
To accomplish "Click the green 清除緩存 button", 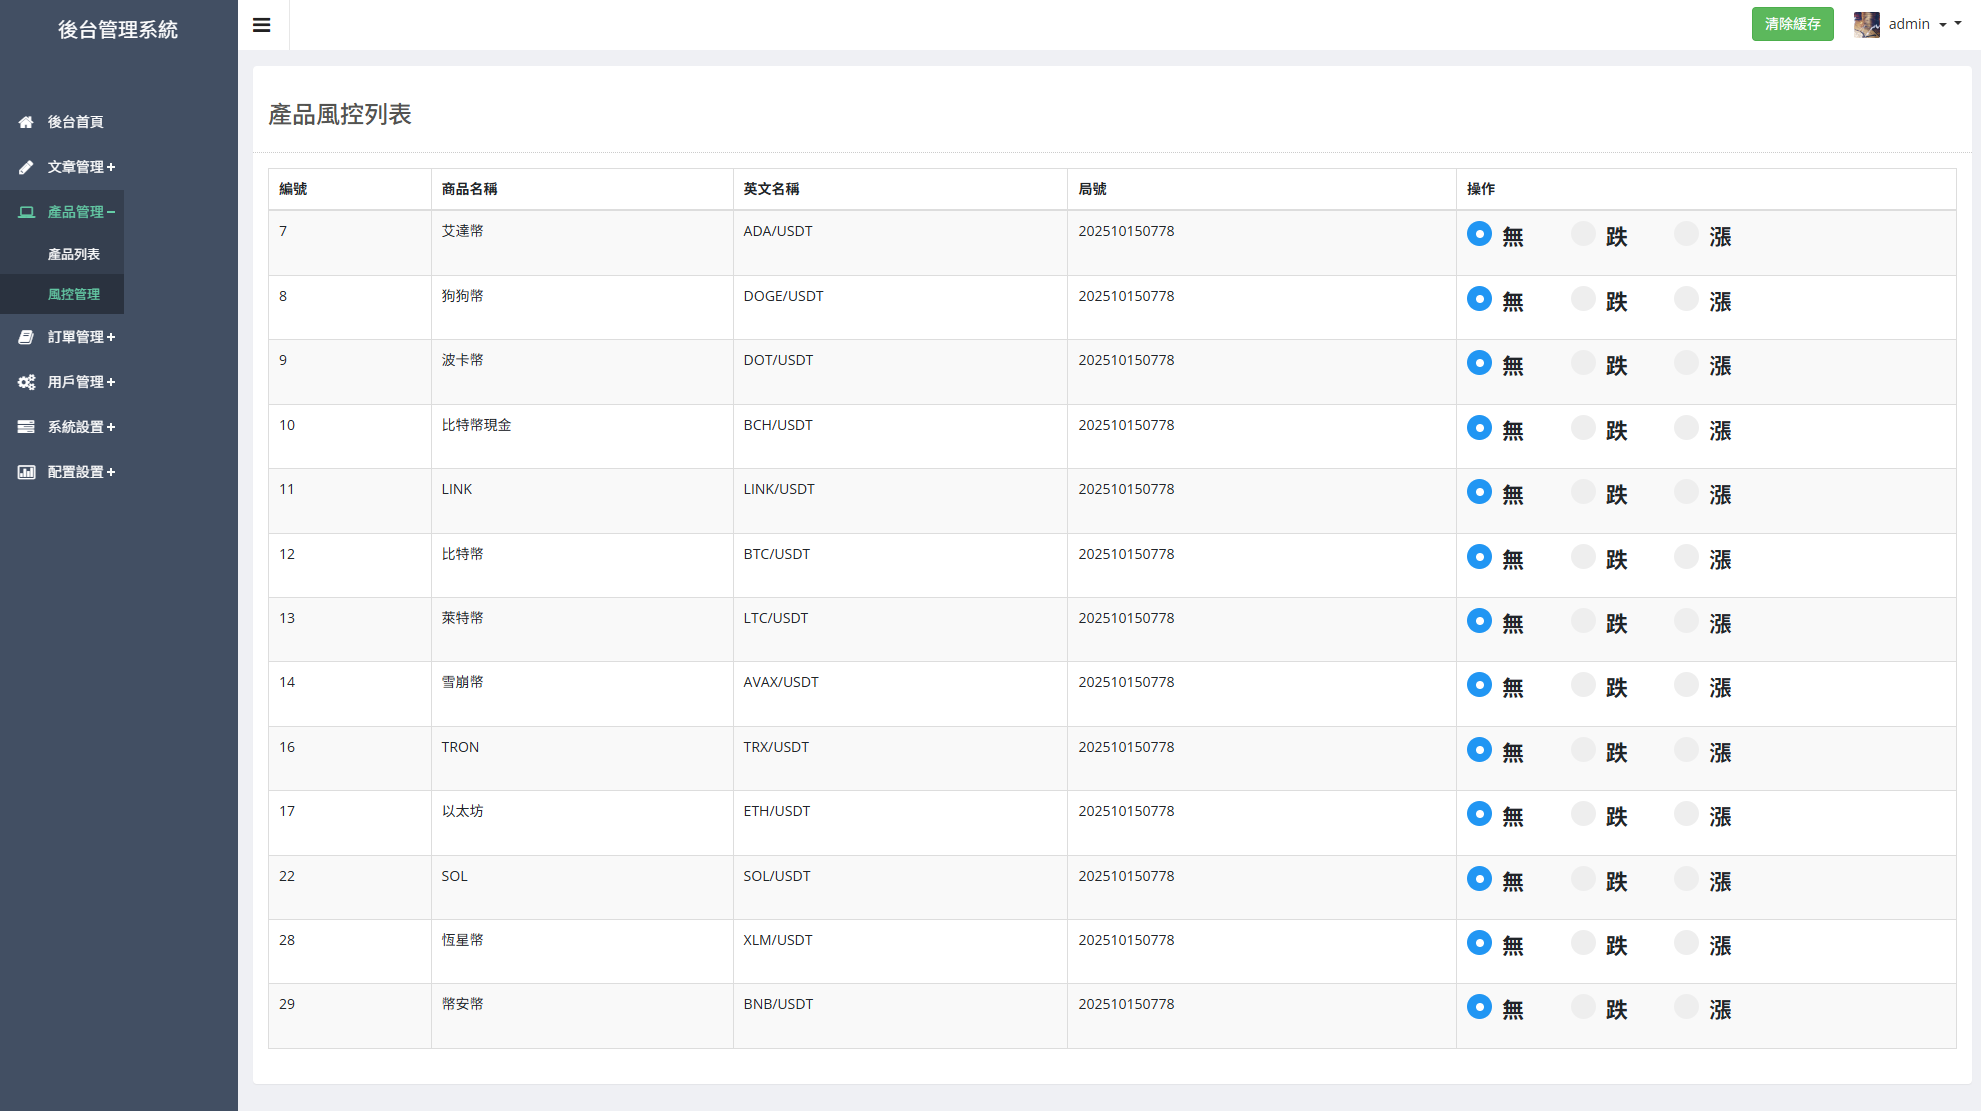I will tap(1792, 24).
